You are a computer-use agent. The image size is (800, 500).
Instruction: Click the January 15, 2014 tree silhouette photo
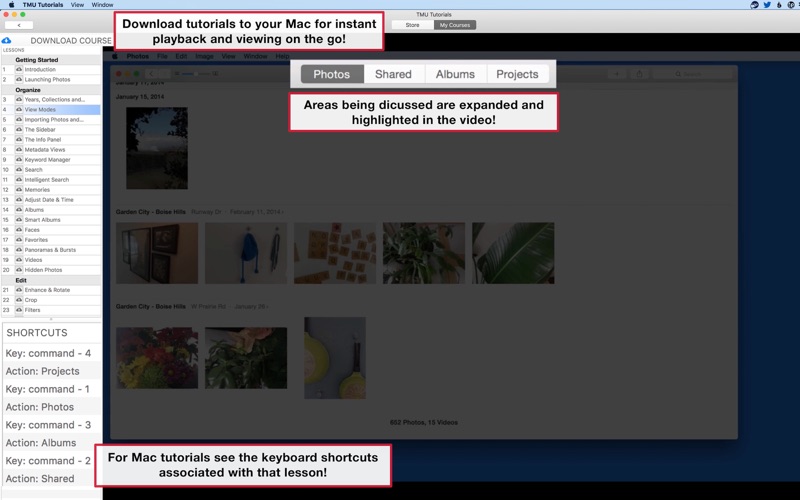[157, 148]
